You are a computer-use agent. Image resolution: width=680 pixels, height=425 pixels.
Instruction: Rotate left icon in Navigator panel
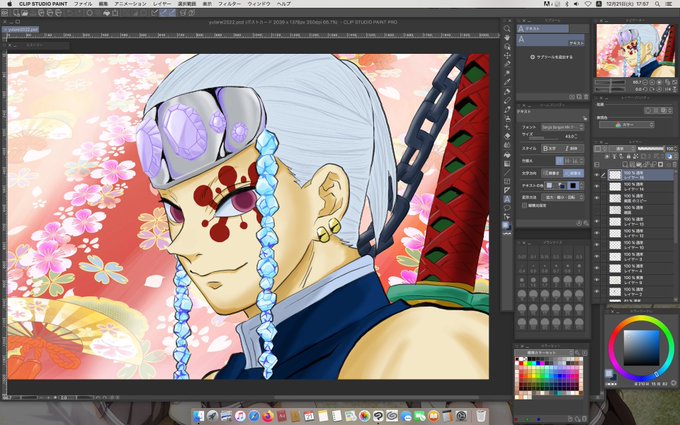click(x=646, y=89)
